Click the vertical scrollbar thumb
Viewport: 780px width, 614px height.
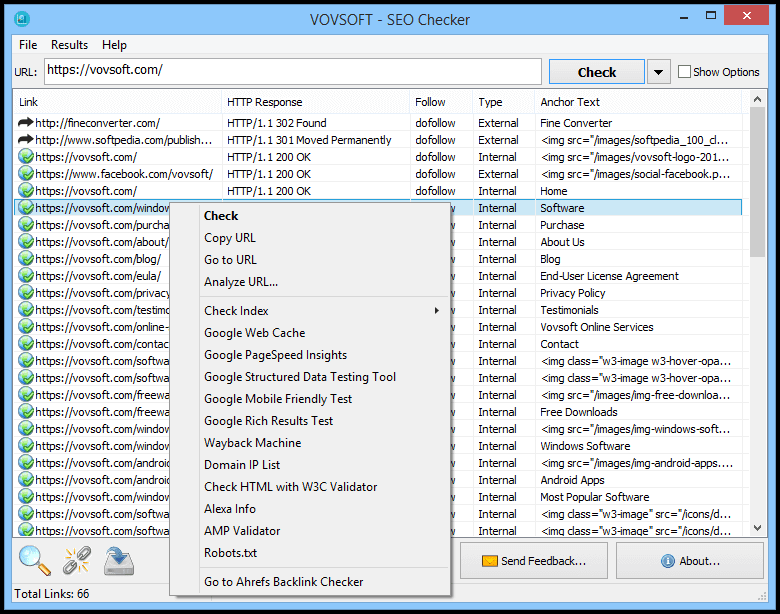[757, 182]
